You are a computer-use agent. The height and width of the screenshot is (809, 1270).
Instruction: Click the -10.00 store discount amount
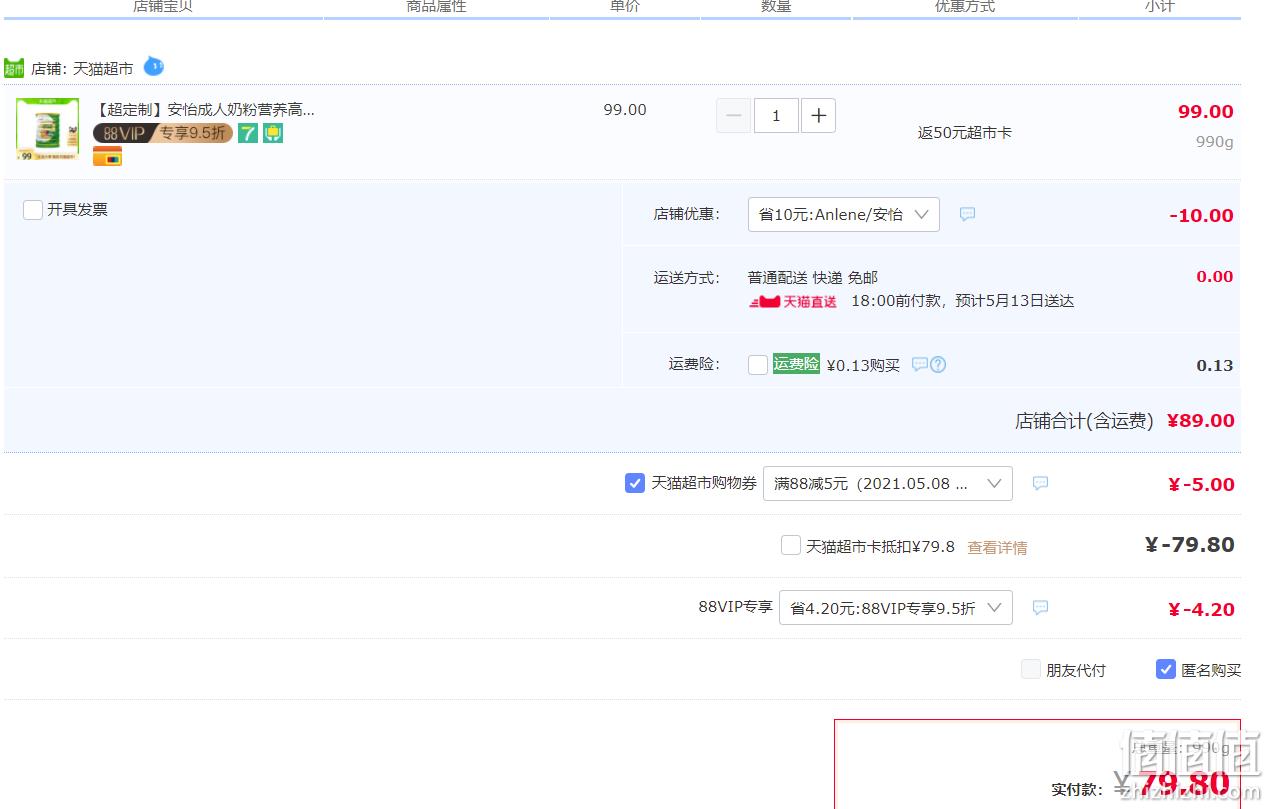[x=1201, y=215]
